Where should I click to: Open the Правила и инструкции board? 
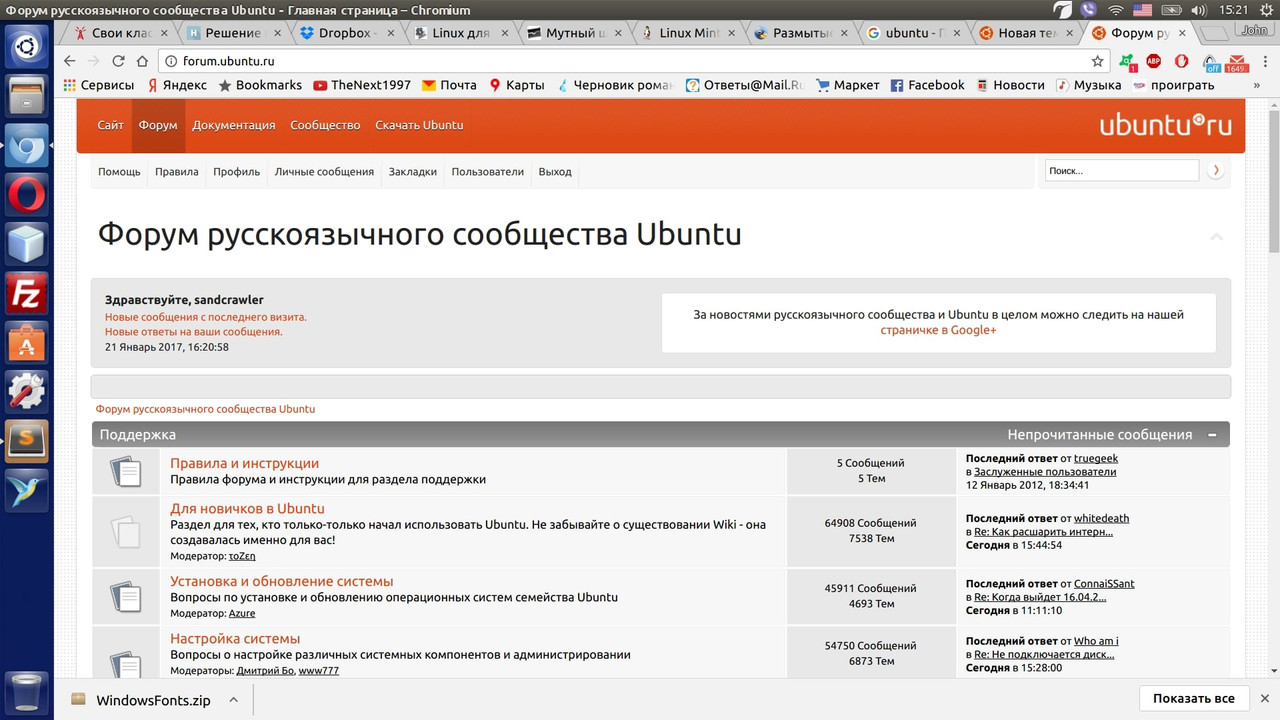pos(245,463)
